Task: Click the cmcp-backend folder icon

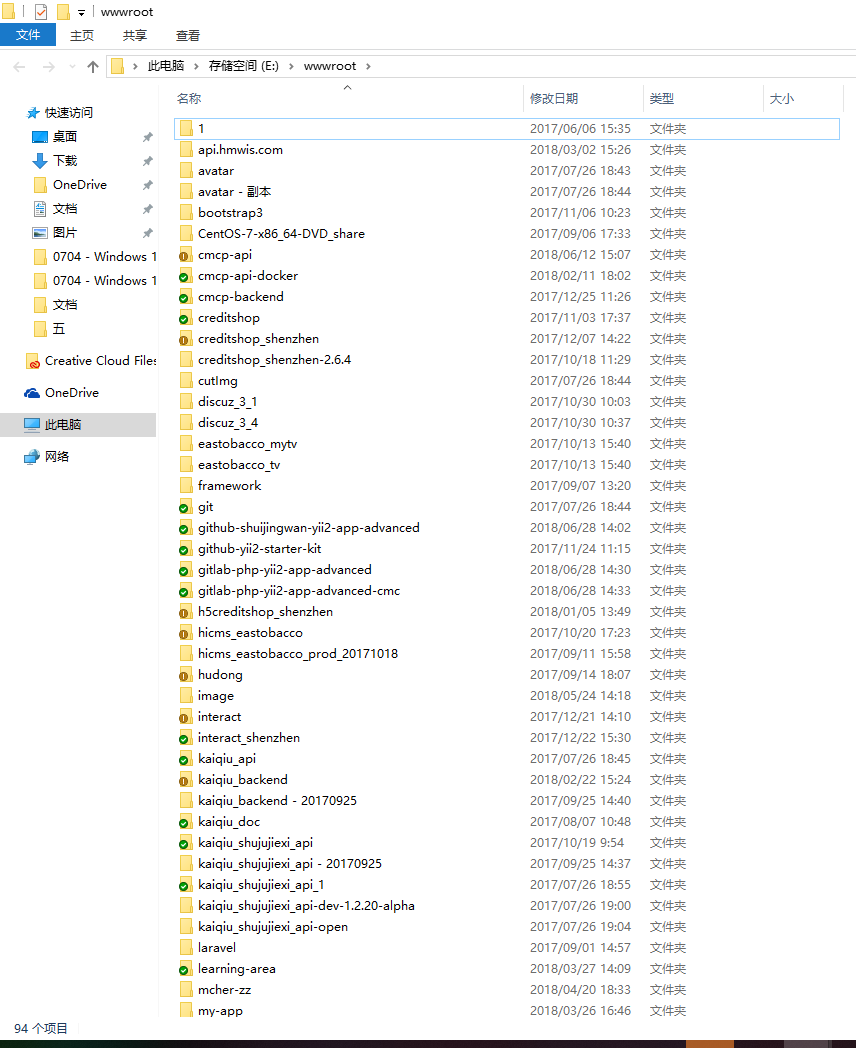Action: 186,297
